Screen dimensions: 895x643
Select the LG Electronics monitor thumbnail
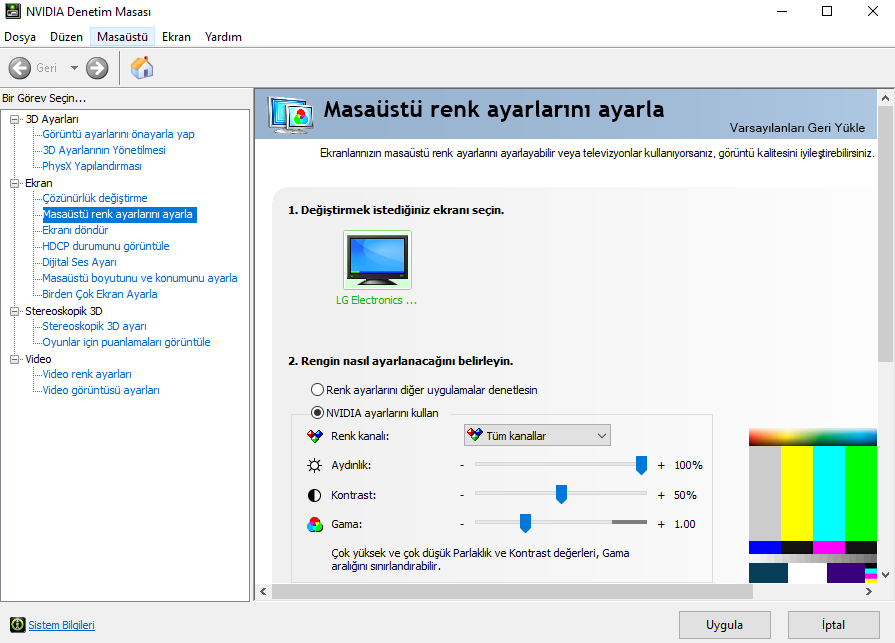coord(377,260)
